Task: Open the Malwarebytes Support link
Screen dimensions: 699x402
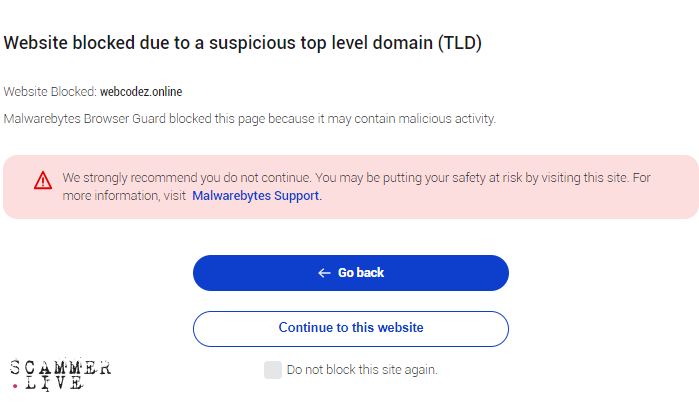Action: coord(256,196)
